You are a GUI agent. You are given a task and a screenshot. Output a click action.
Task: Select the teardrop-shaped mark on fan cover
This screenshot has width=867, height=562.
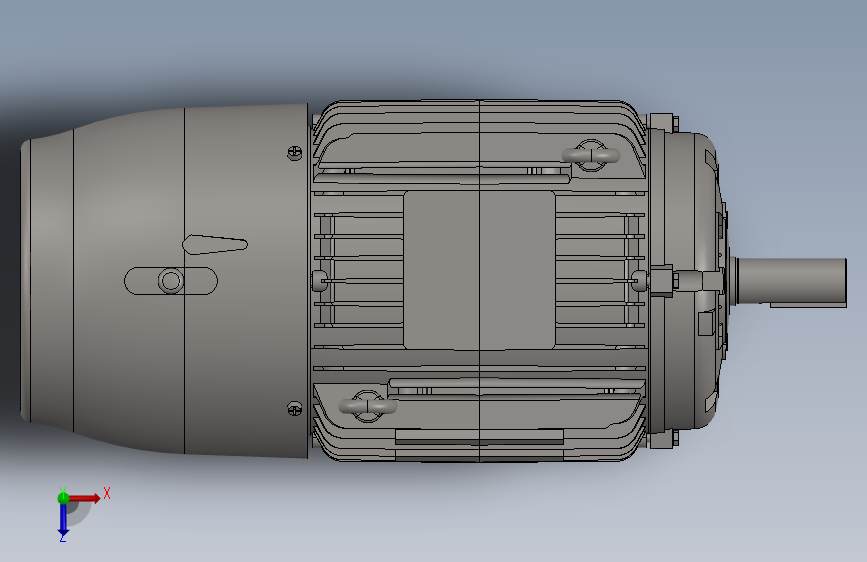tap(215, 244)
